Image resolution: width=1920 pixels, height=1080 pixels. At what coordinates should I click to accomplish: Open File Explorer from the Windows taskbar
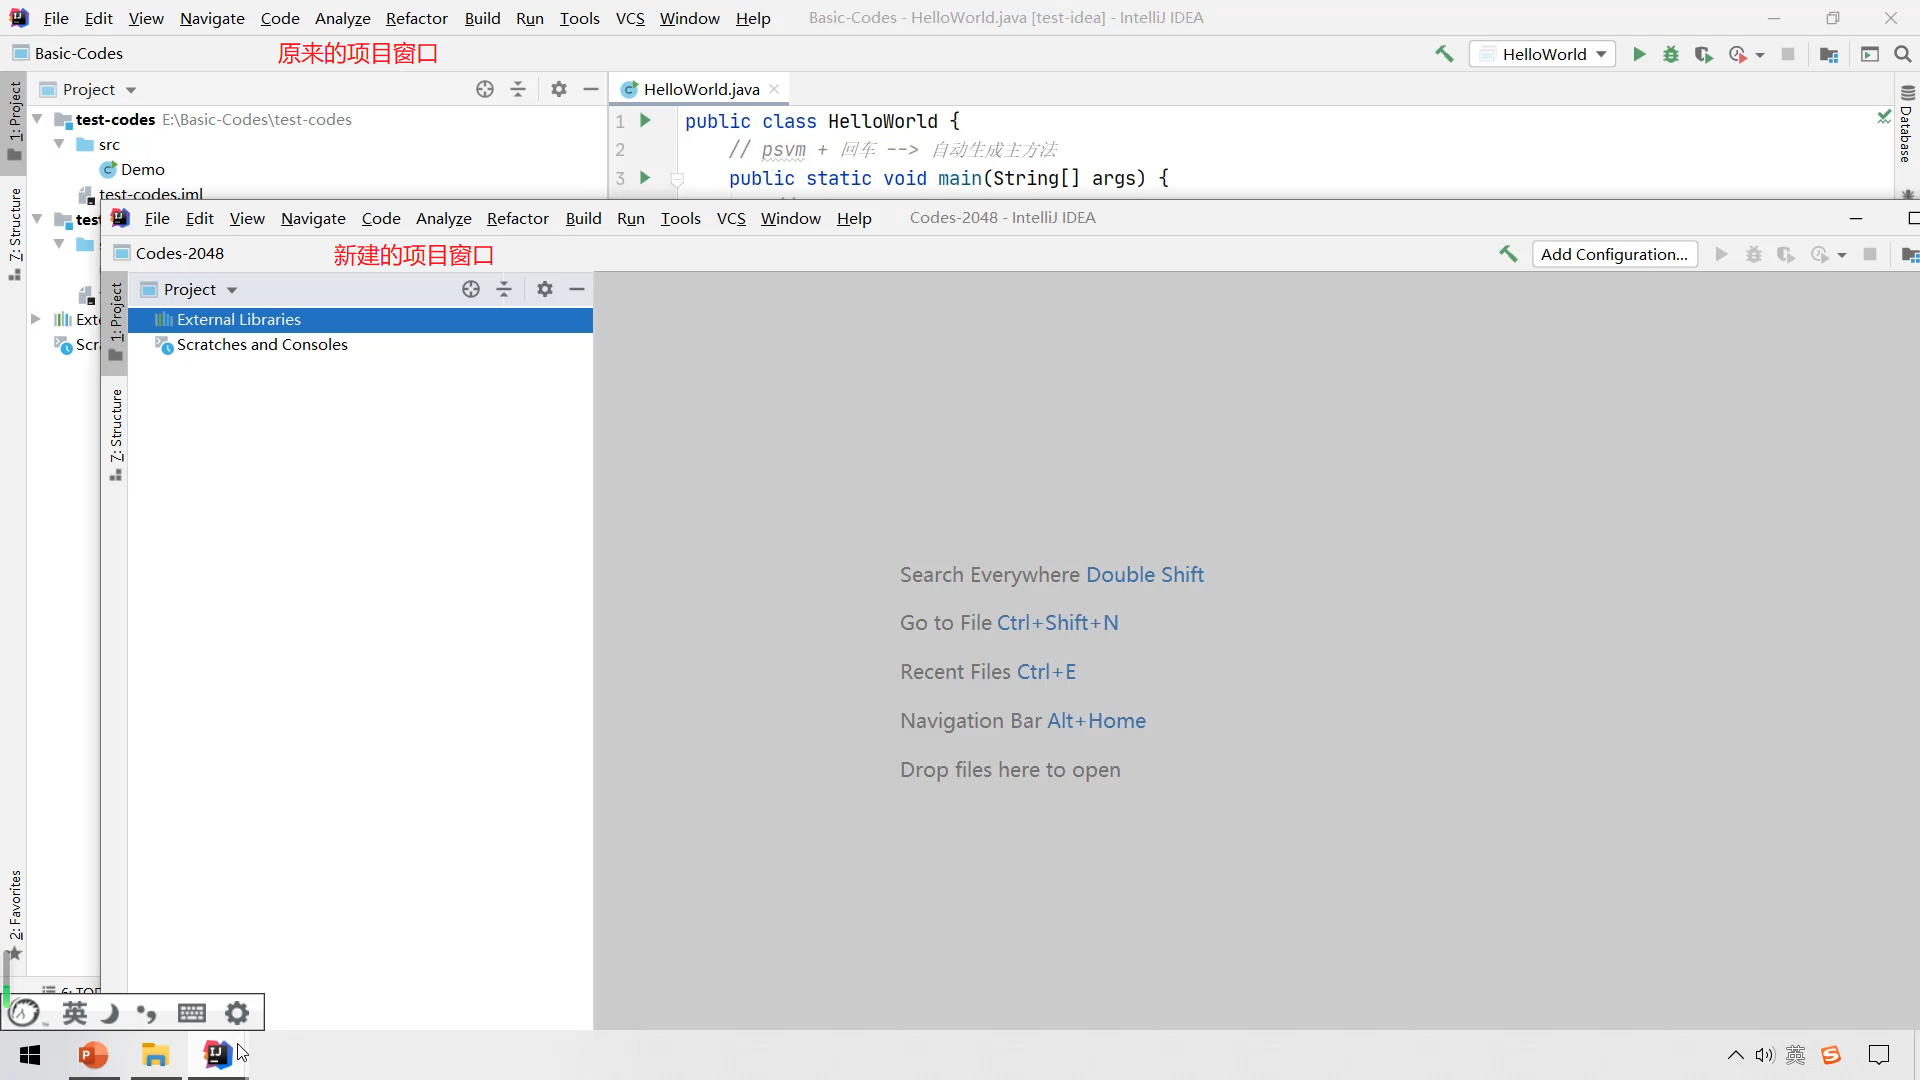155,1055
